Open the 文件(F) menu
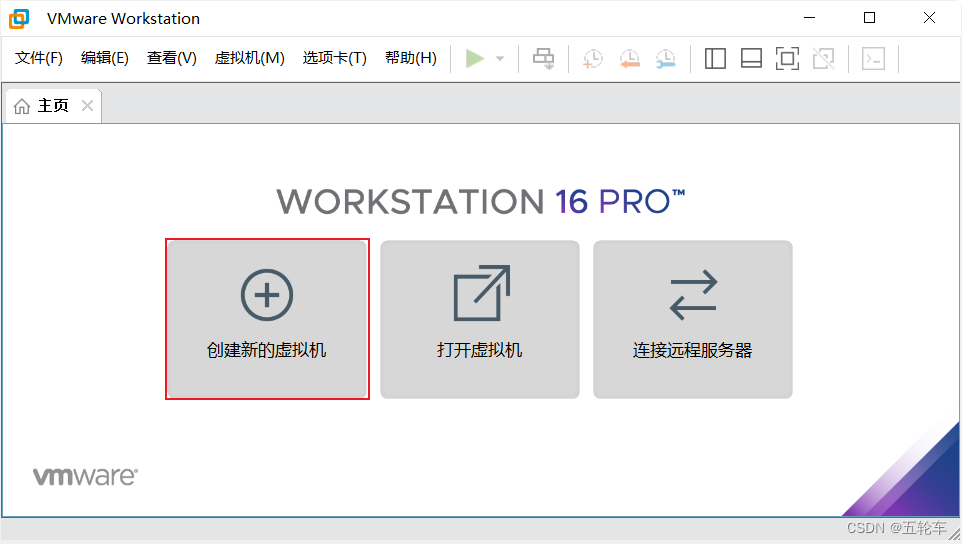Image resolution: width=962 pixels, height=544 pixels. [39, 58]
